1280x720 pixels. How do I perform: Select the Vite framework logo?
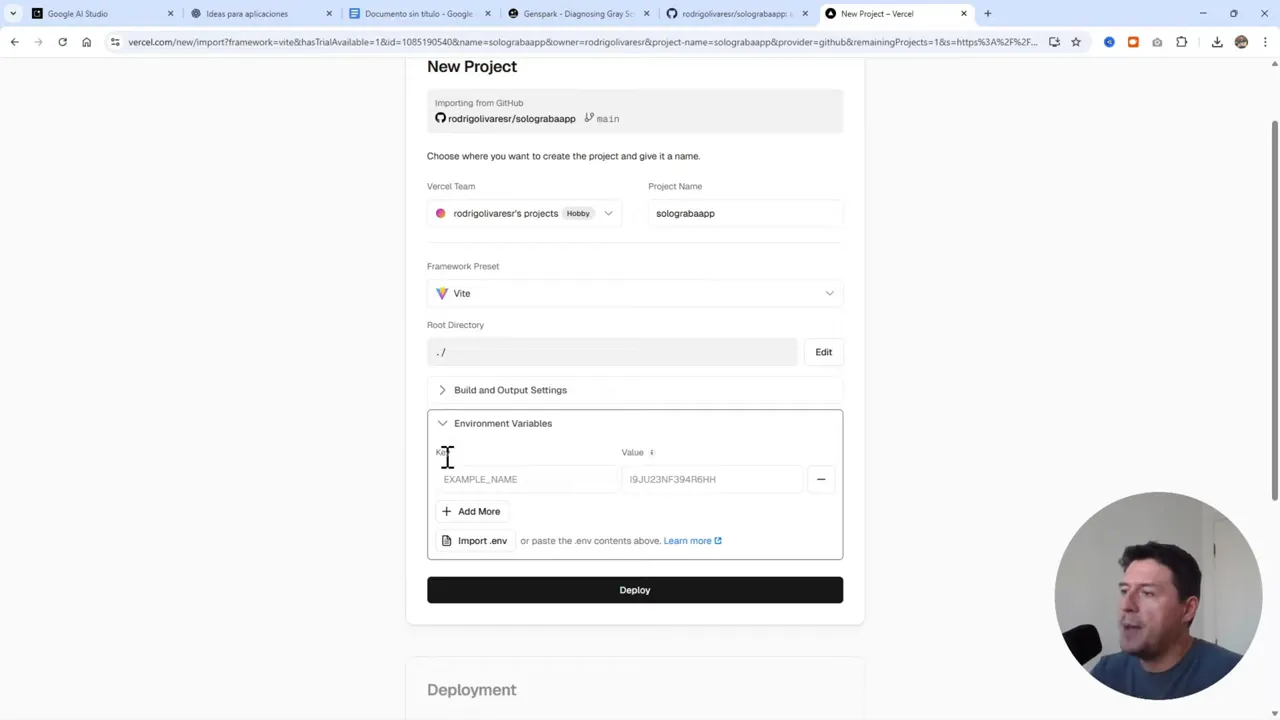pos(443,293)
